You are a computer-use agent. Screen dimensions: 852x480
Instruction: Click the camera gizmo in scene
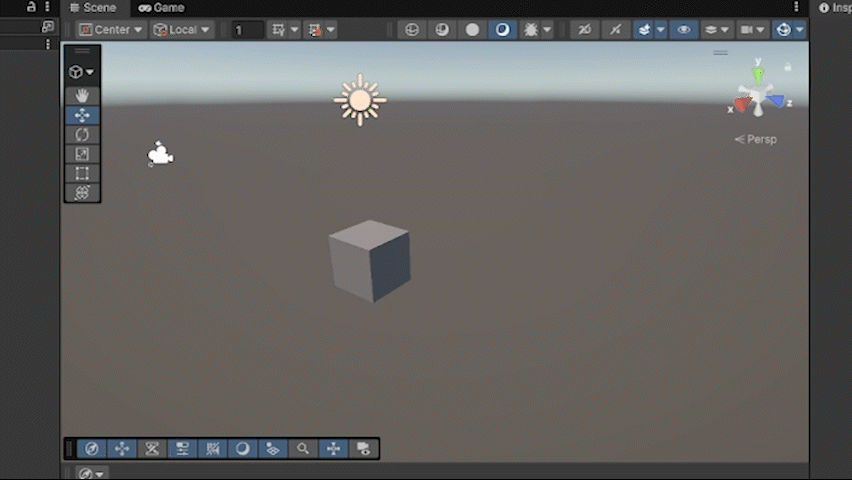coord(160,154)
